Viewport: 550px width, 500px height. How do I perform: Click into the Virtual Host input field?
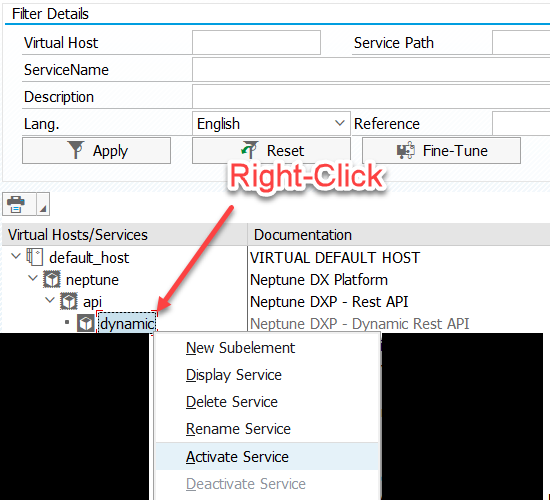click(256, 42)
